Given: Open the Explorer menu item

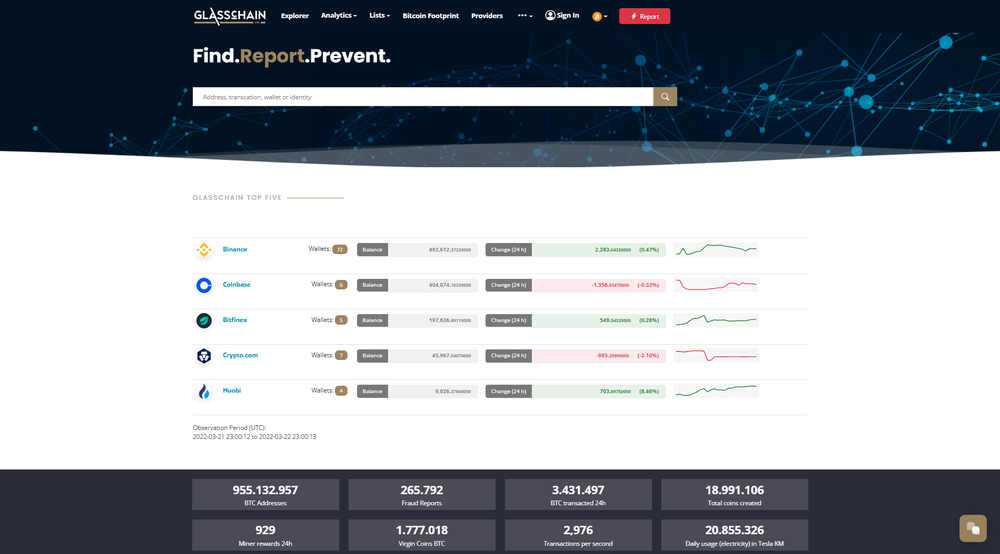Looking at the screenshot, I should [295, 16].
